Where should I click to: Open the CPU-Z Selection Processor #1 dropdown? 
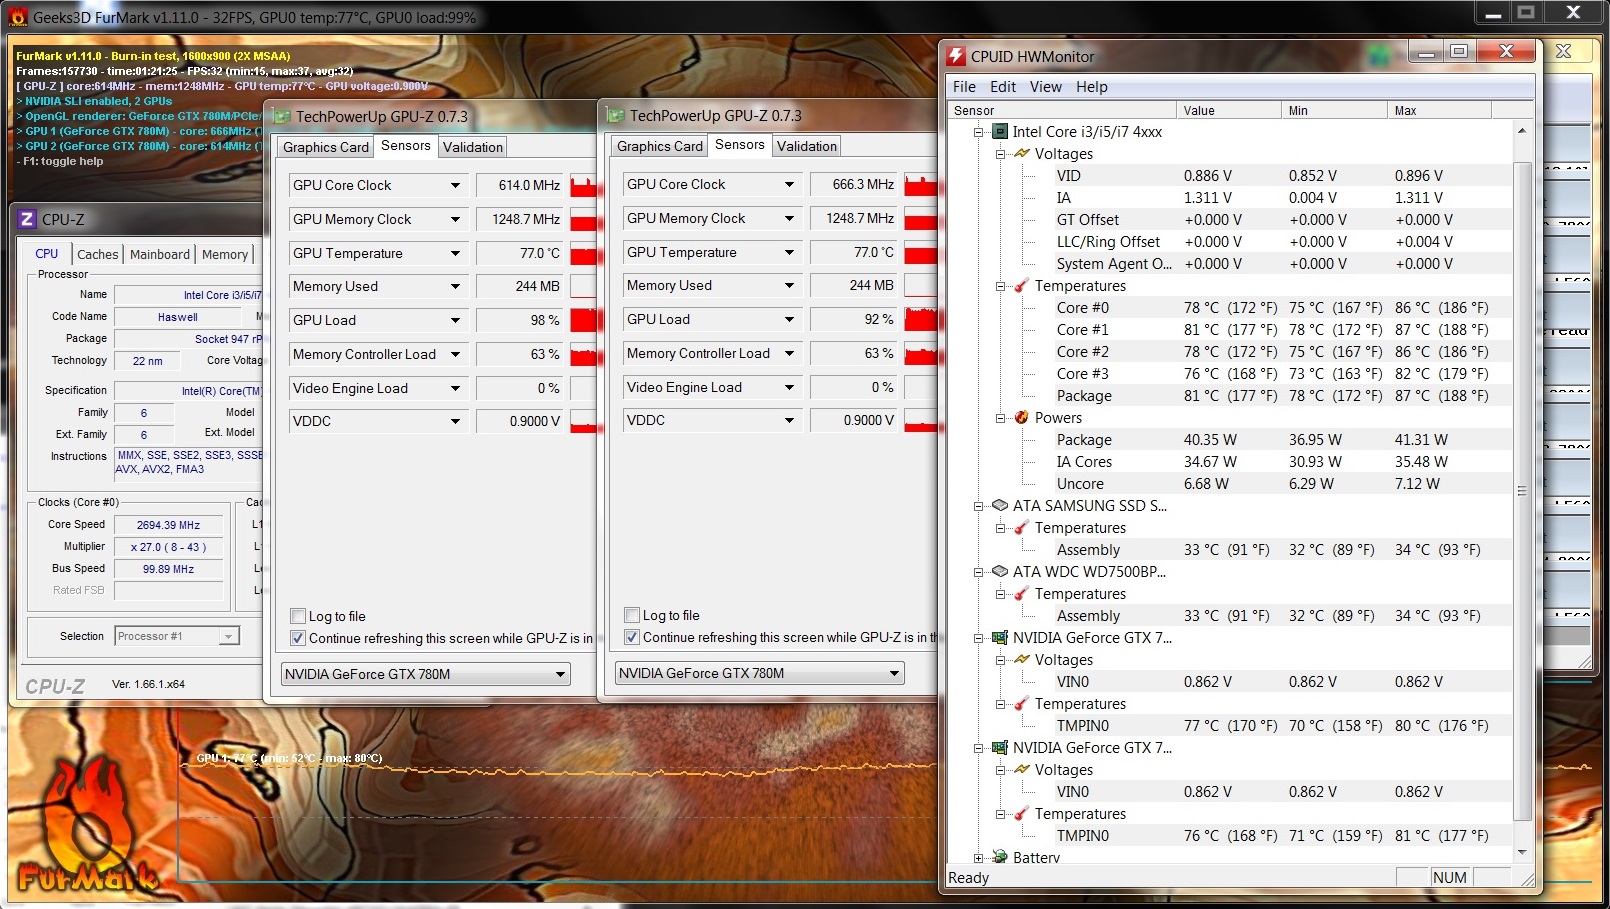tap(229, 636)
